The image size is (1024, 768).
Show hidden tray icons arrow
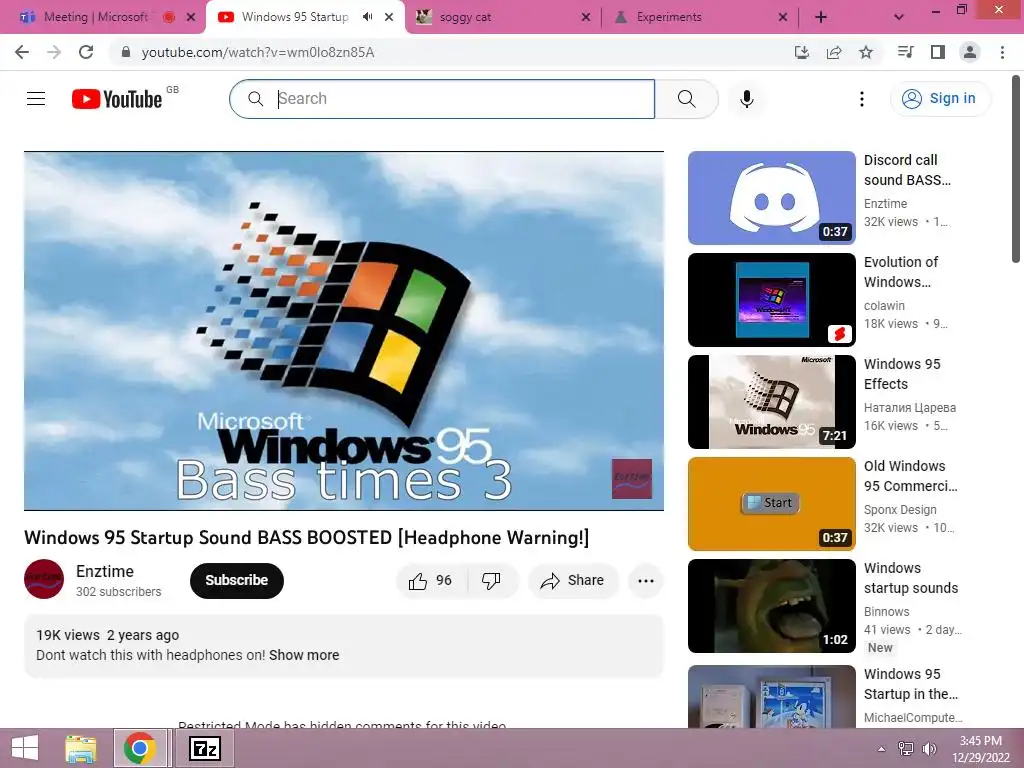881,748
